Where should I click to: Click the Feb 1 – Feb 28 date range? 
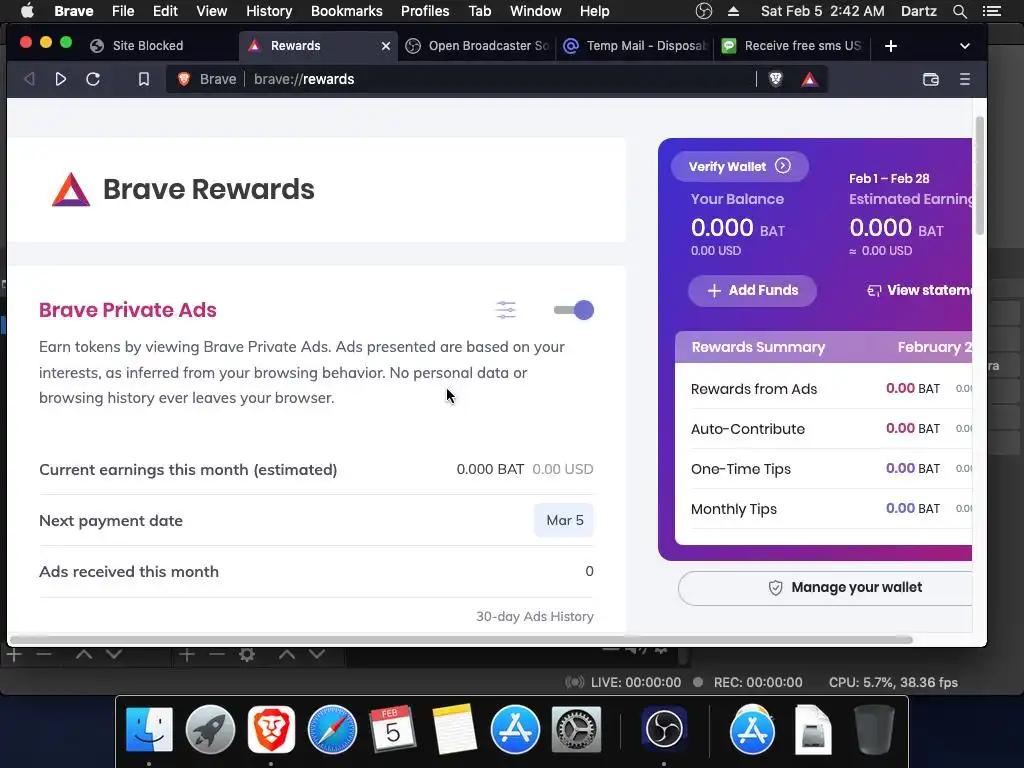[889, 178]
